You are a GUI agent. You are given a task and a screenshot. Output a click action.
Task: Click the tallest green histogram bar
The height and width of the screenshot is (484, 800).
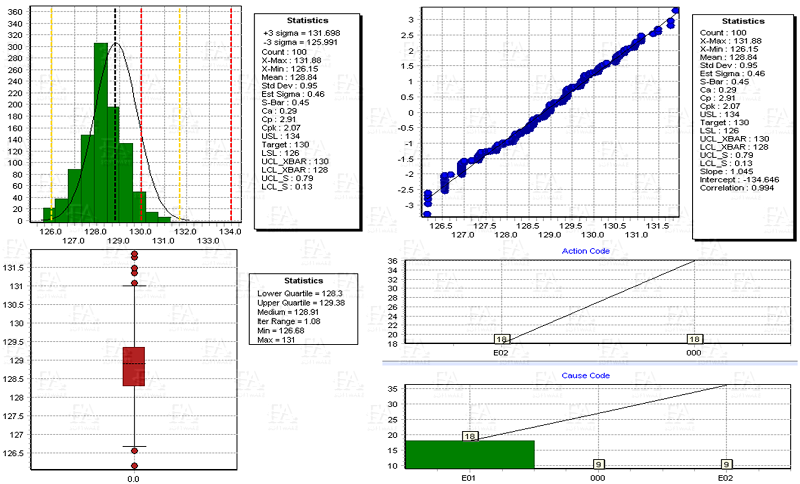101,130
